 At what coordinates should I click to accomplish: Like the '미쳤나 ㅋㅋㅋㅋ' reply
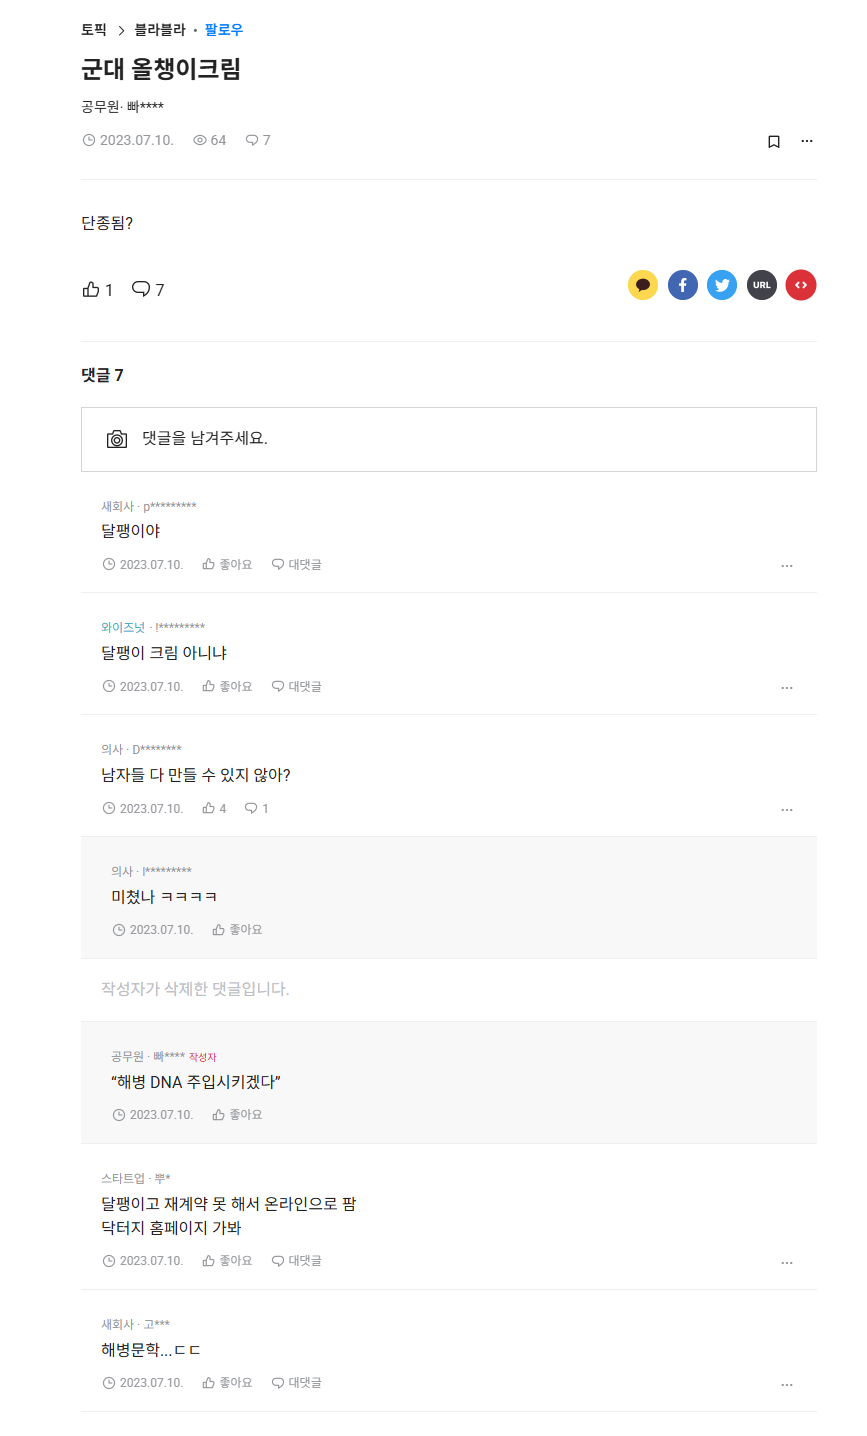[x=237, y=930]
